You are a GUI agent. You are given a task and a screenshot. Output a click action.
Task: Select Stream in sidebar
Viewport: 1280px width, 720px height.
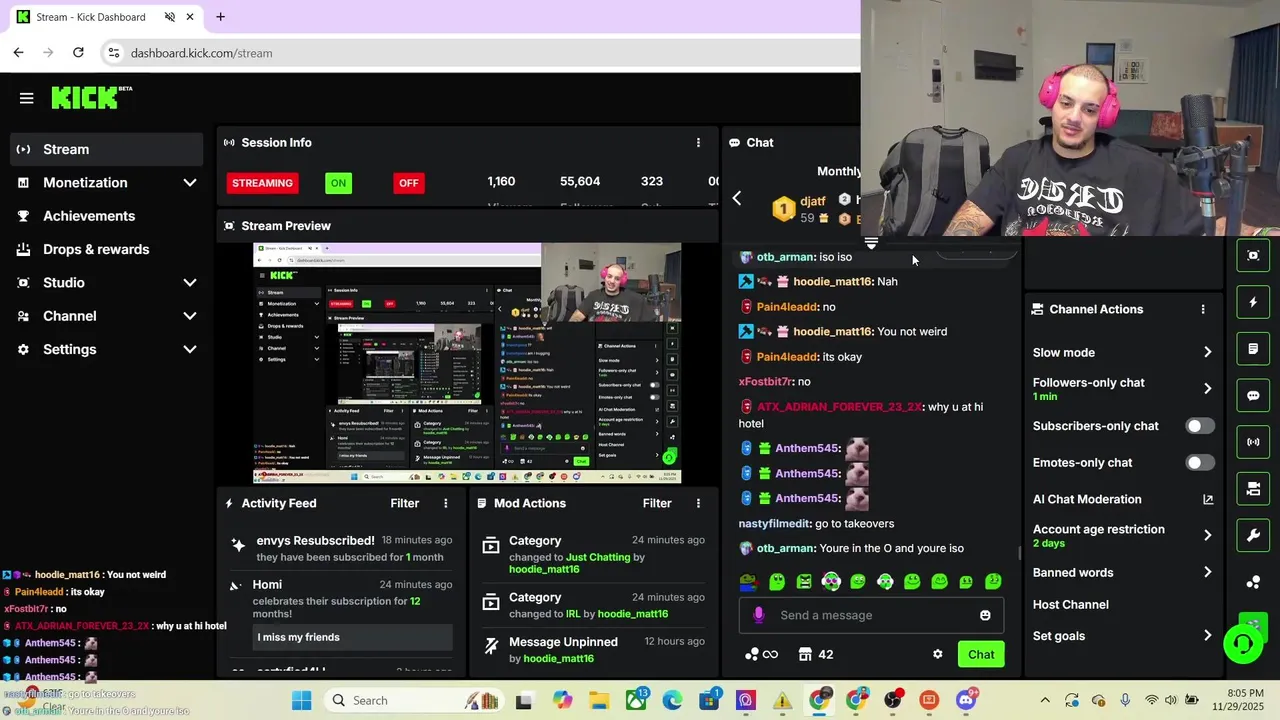[106, 149]
